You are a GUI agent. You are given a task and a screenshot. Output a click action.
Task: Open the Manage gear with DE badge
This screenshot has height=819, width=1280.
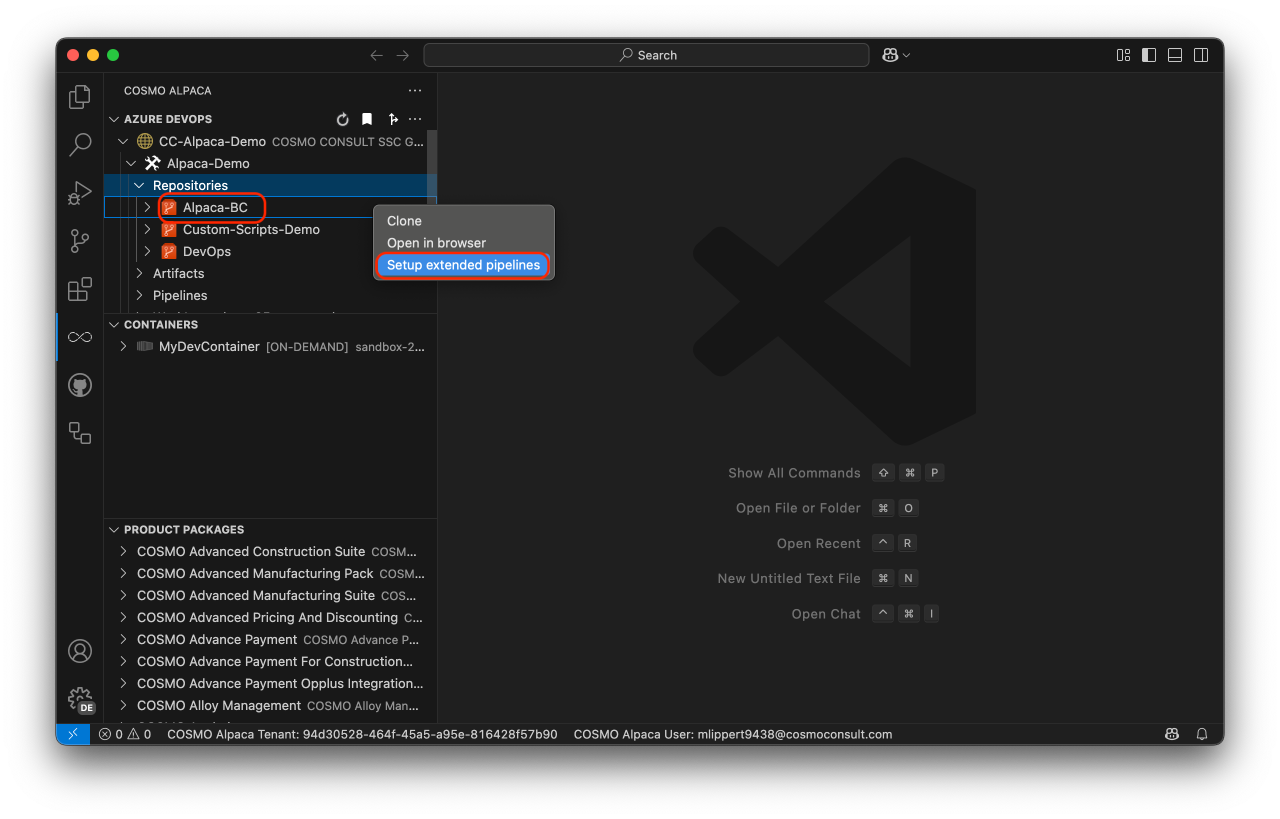[80, 699]
